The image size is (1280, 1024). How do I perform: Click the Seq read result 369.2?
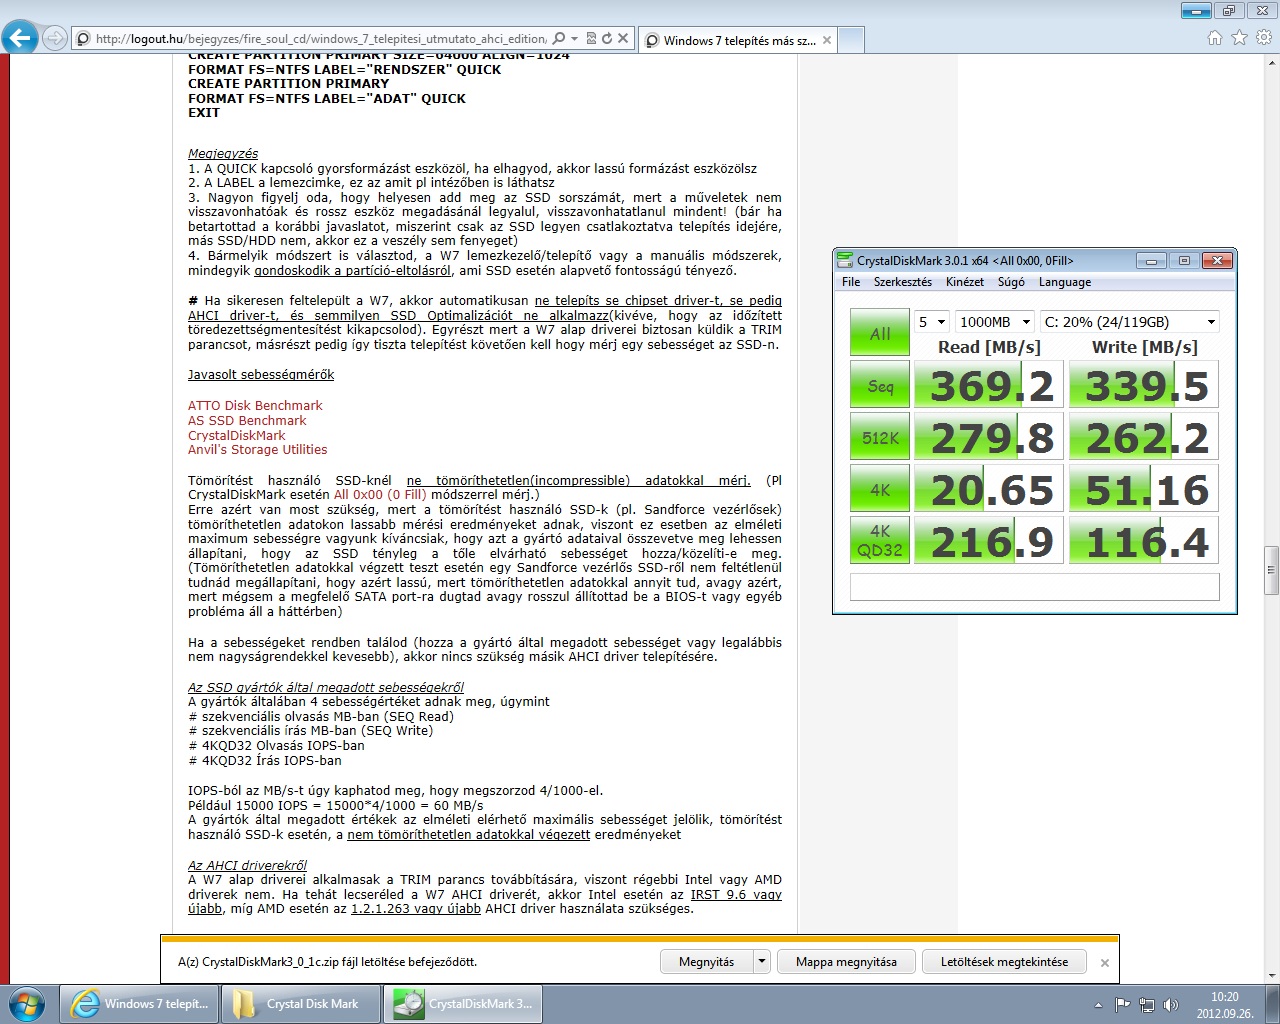pos(990,386)
